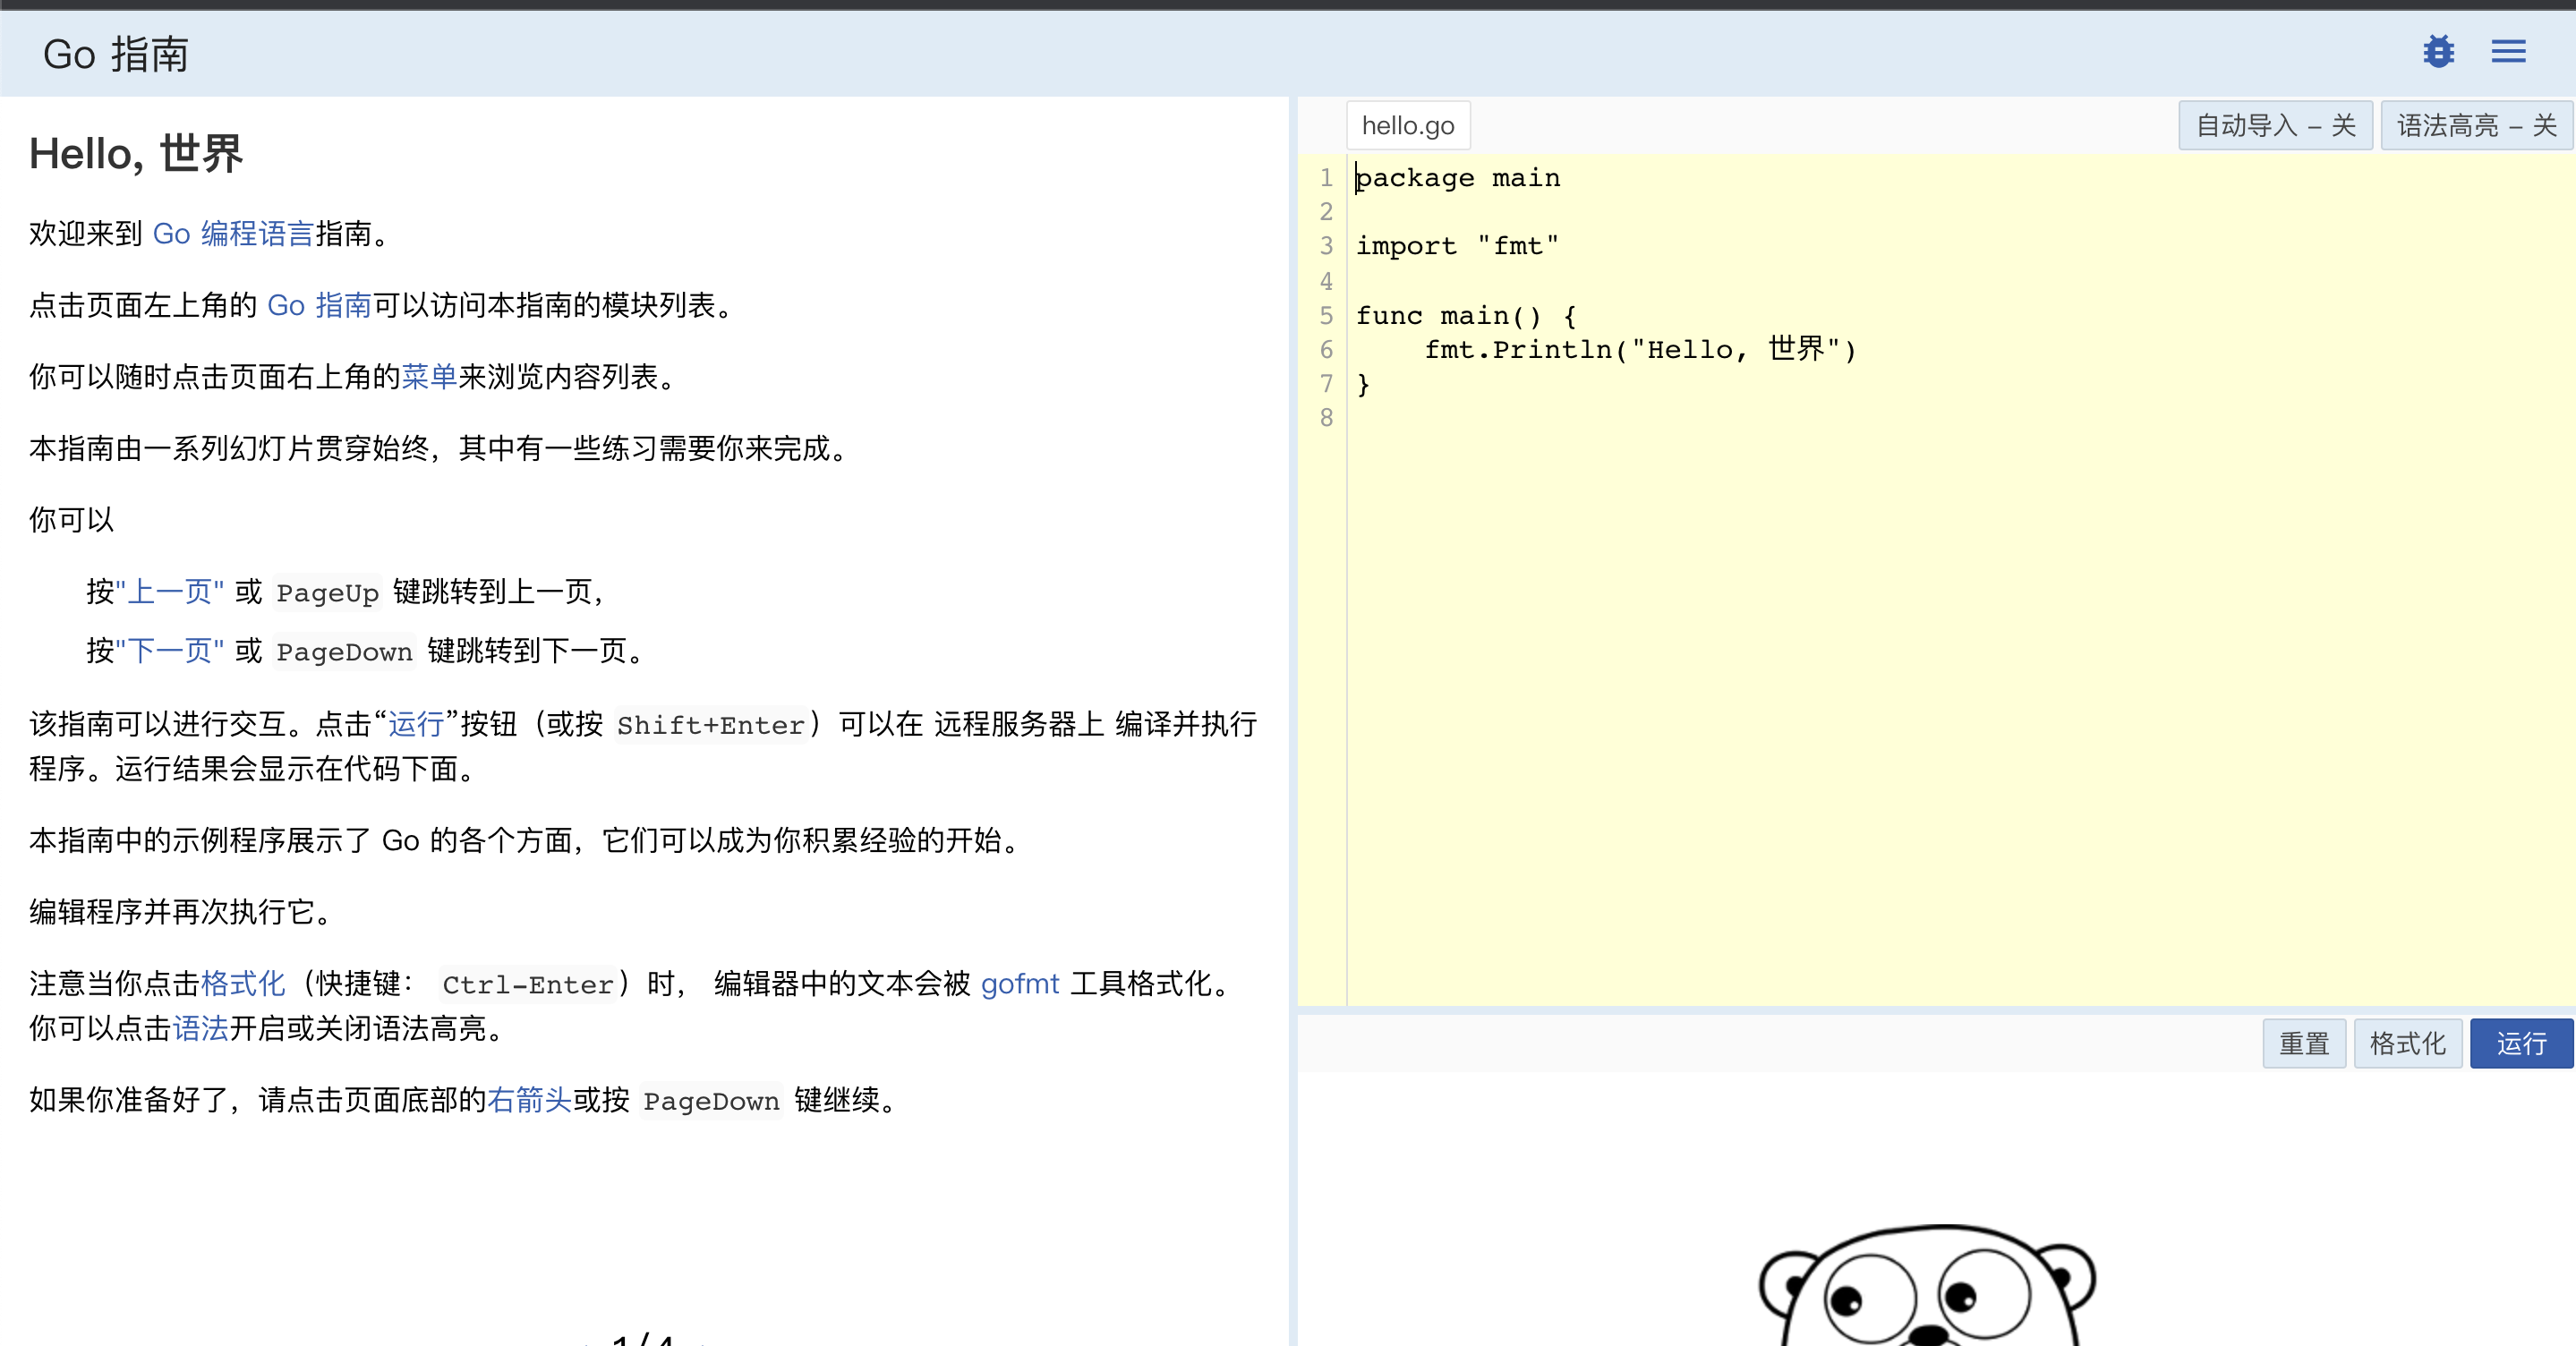2576x1346 pixels.
Task: Click the 菜单 link in the paragraph
Action: pyautogui.click(x=430, y=377)
